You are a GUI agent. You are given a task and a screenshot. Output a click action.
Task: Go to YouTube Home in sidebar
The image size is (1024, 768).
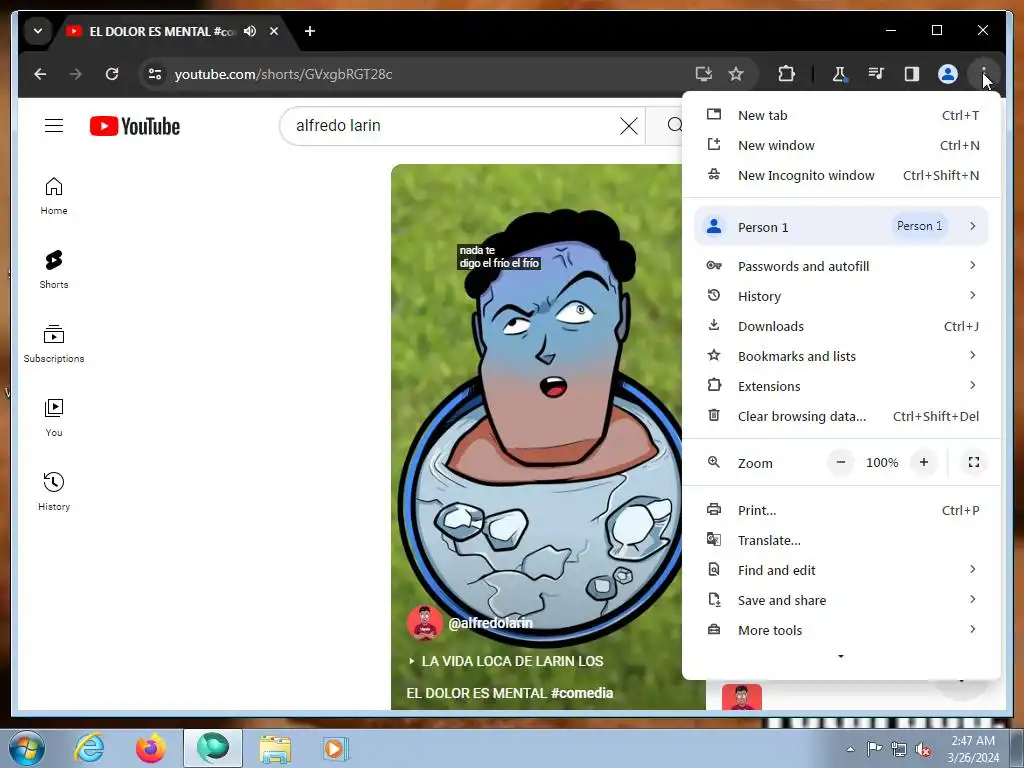coord(54,196)
